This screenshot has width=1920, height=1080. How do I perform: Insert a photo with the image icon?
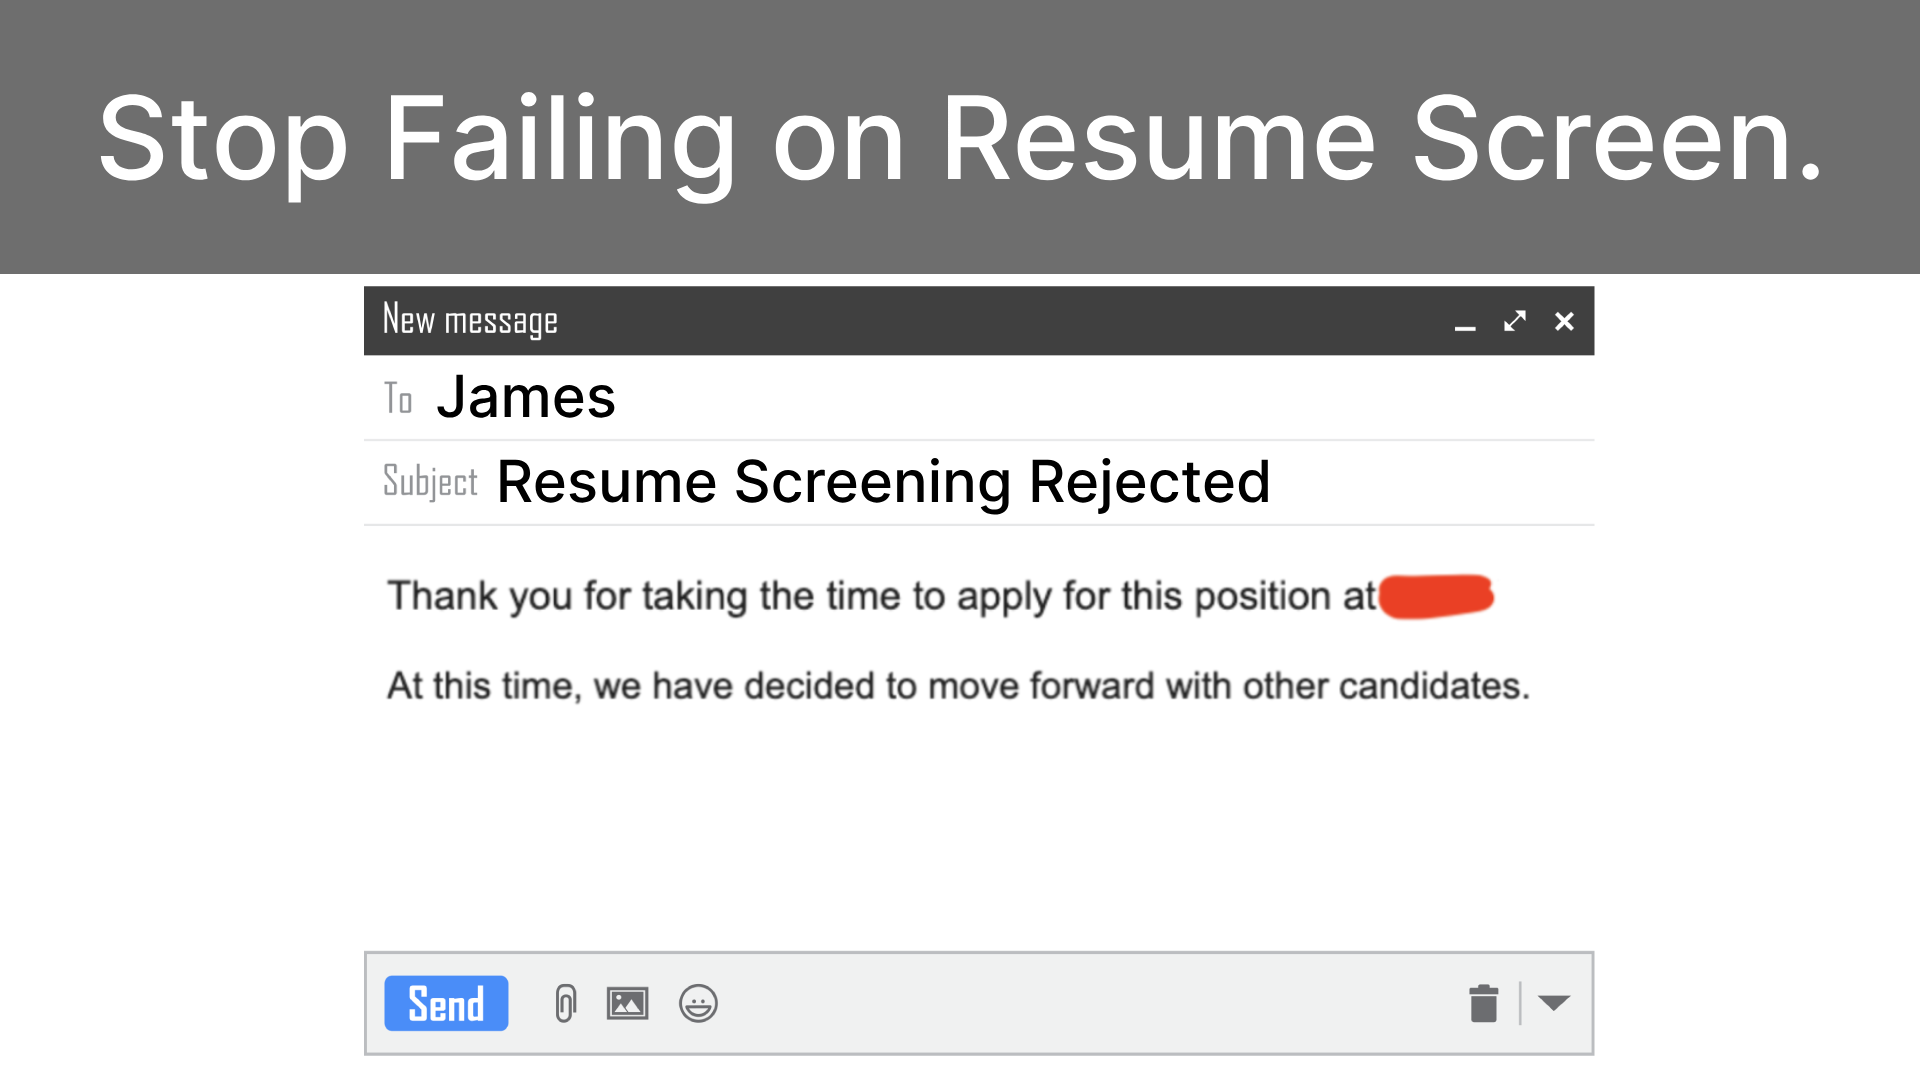[x=627, y=1003]
